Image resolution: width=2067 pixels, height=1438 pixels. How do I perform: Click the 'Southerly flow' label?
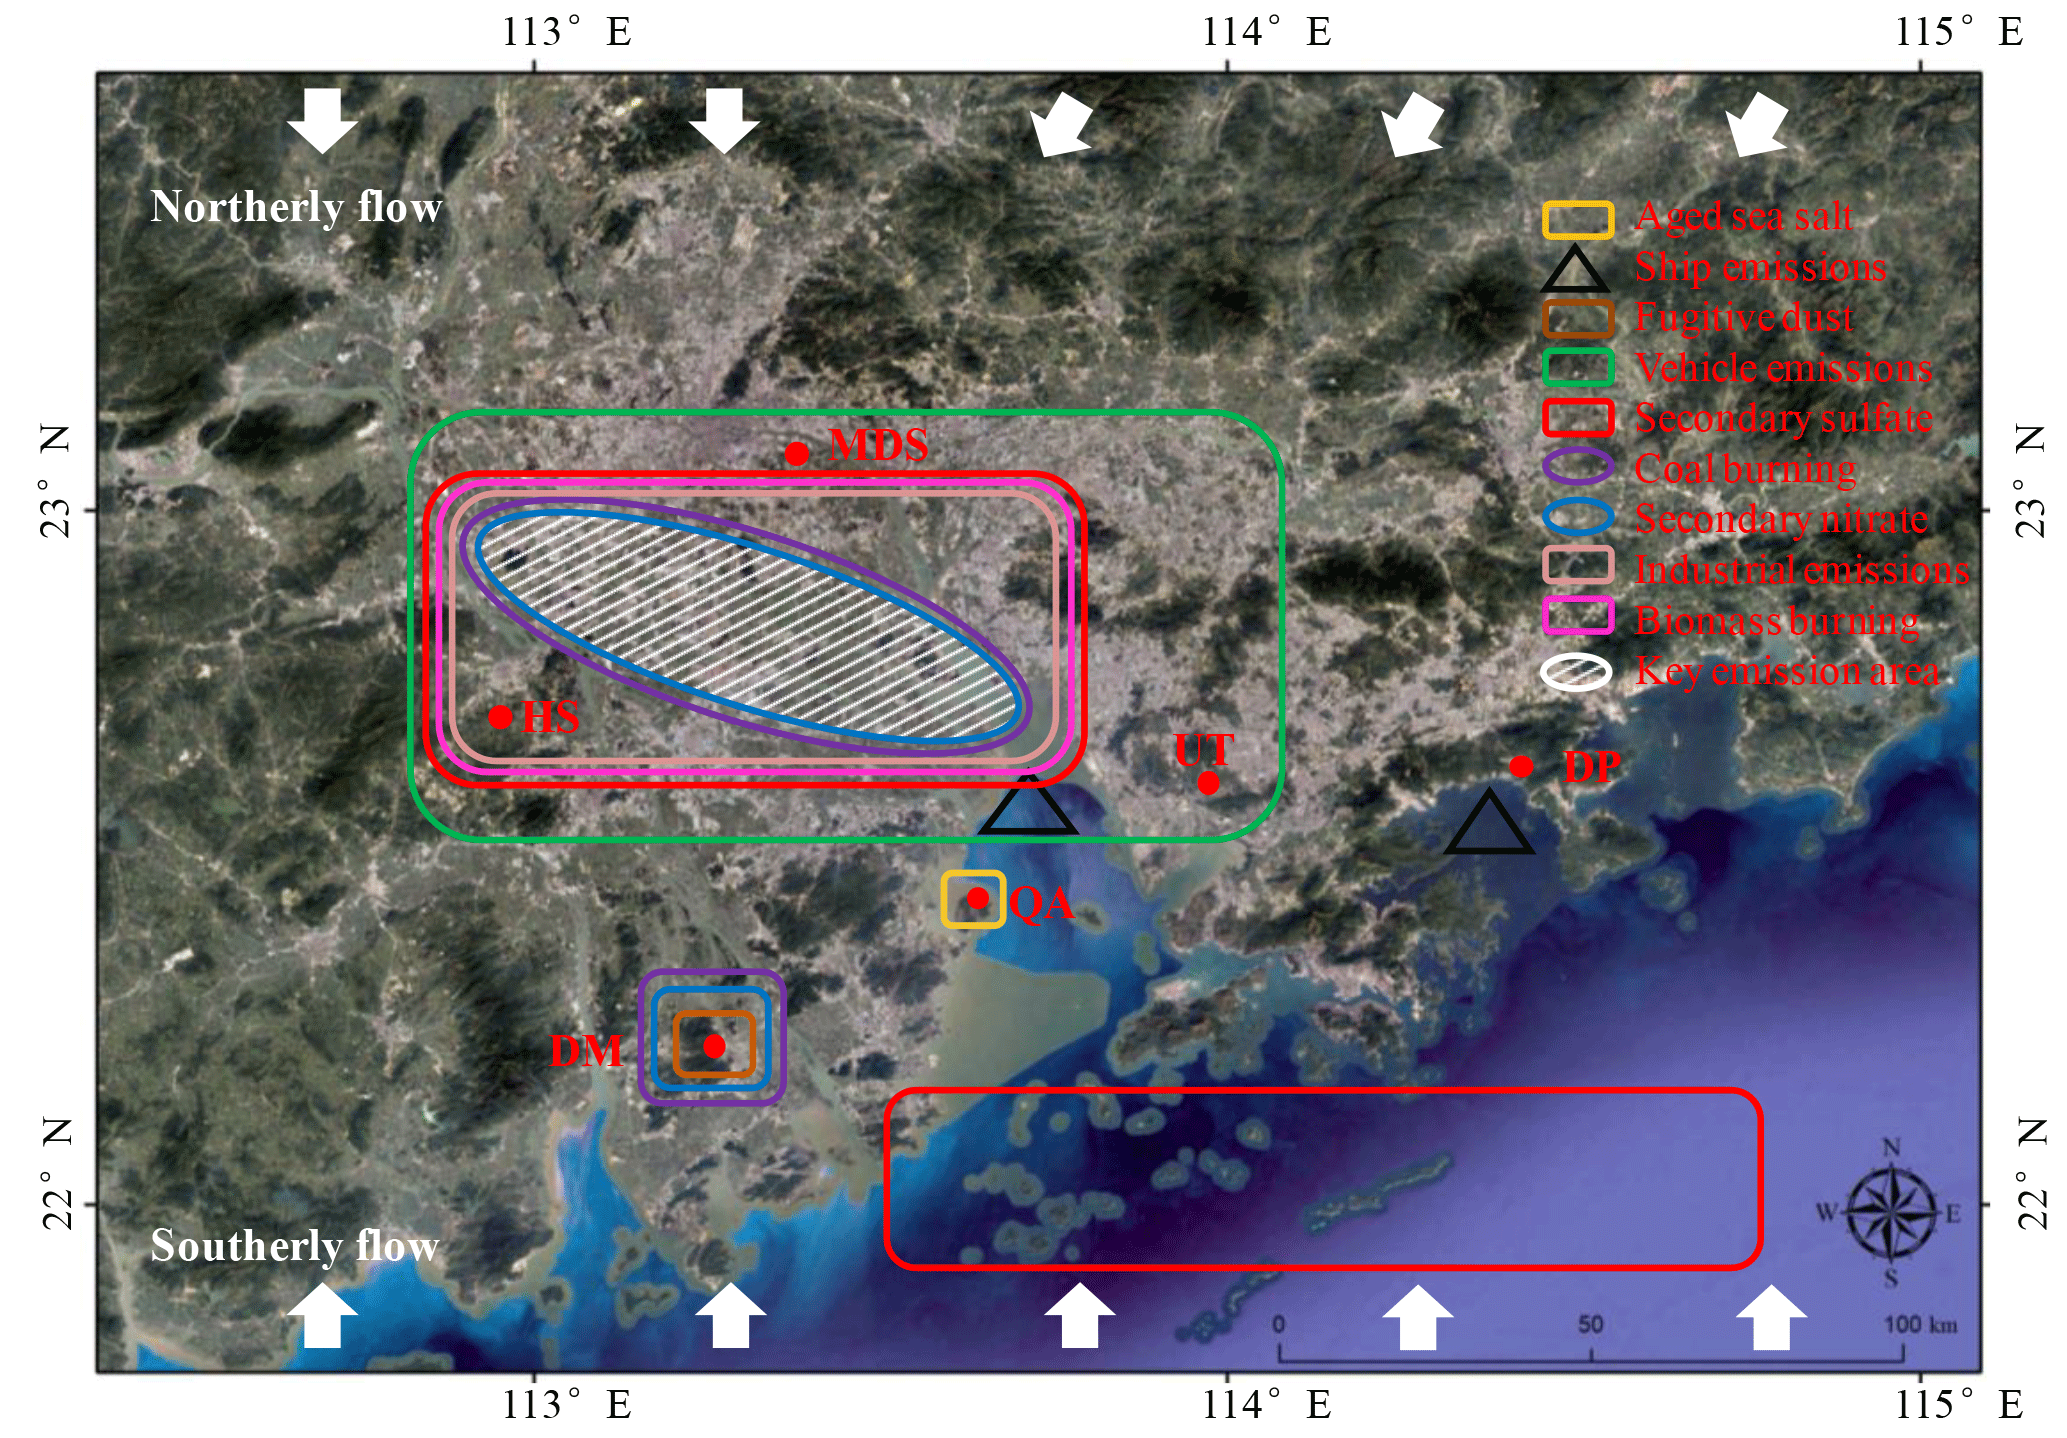click(295, 1246)
